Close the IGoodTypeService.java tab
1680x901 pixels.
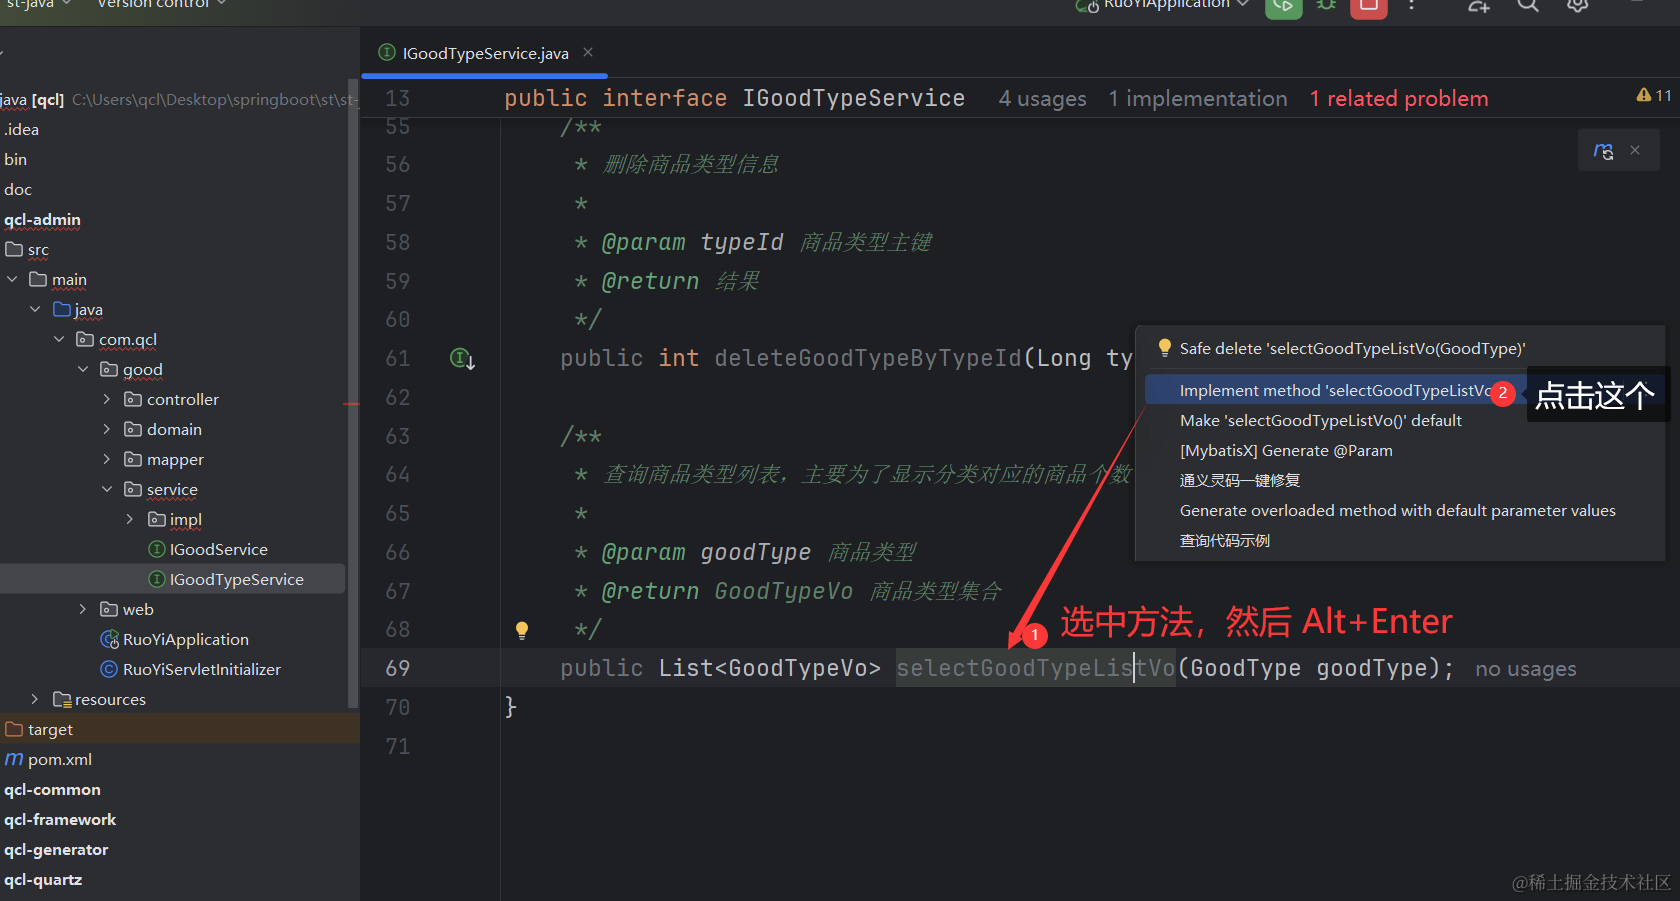pyautogui.click(x=588, y=53)
